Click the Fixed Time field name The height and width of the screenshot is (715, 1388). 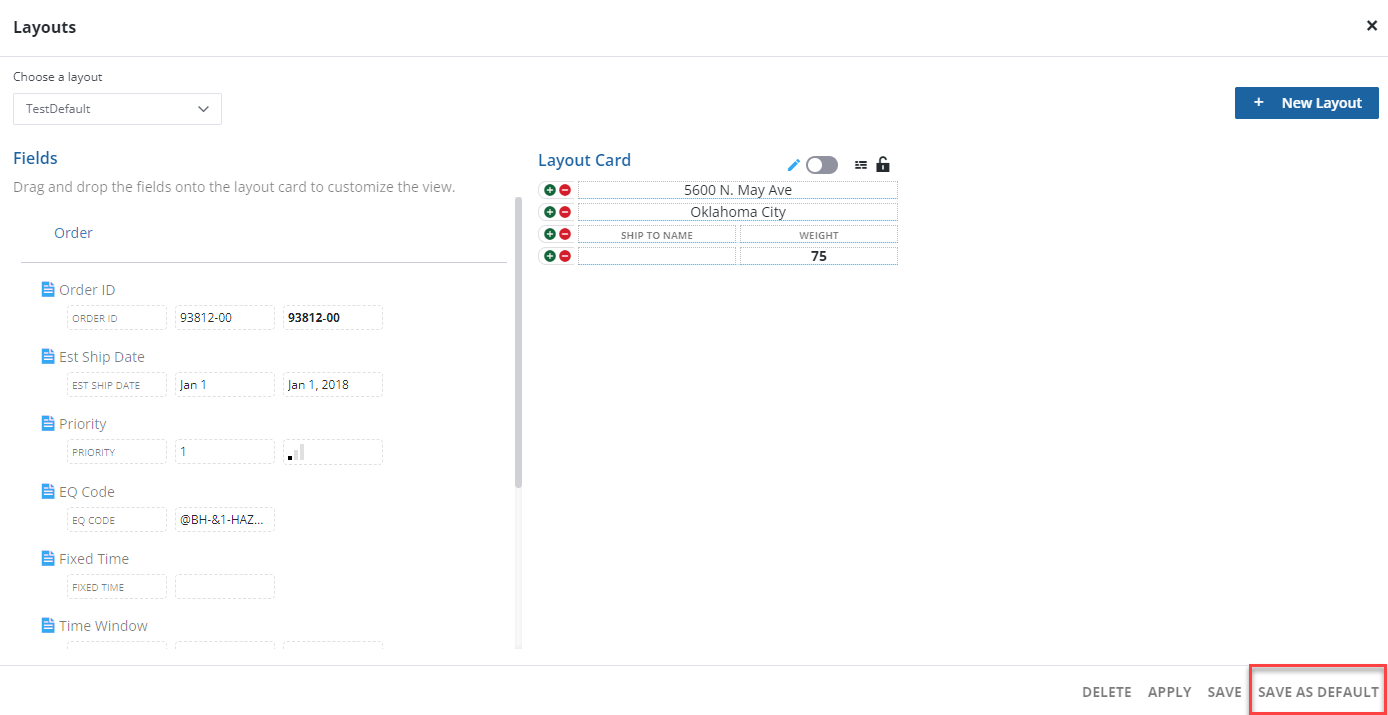pyautogui.click(x=94, y=559)
